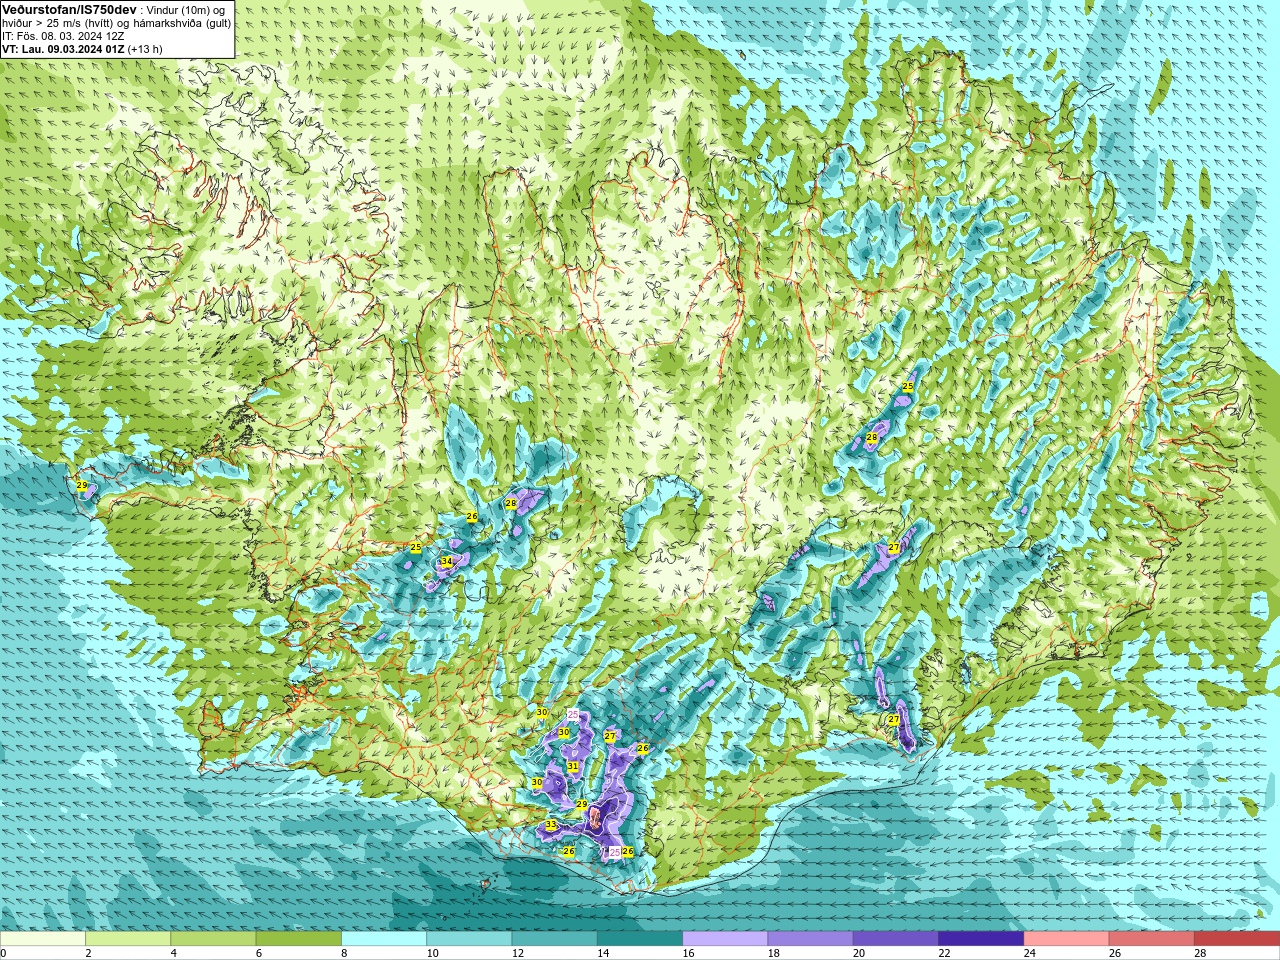The height and width of the screenshot is (960, 1280).
Task: Choose the red above-28 m/s legend swatch
Action: (1237, 939)
